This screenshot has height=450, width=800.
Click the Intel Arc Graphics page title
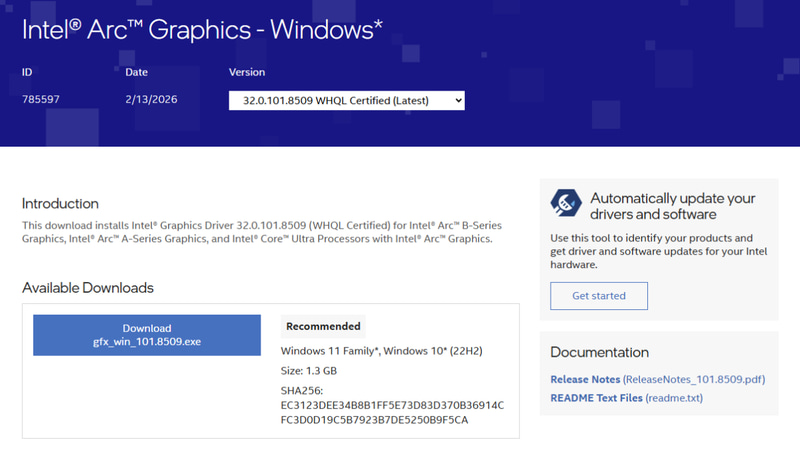(203, 30)
